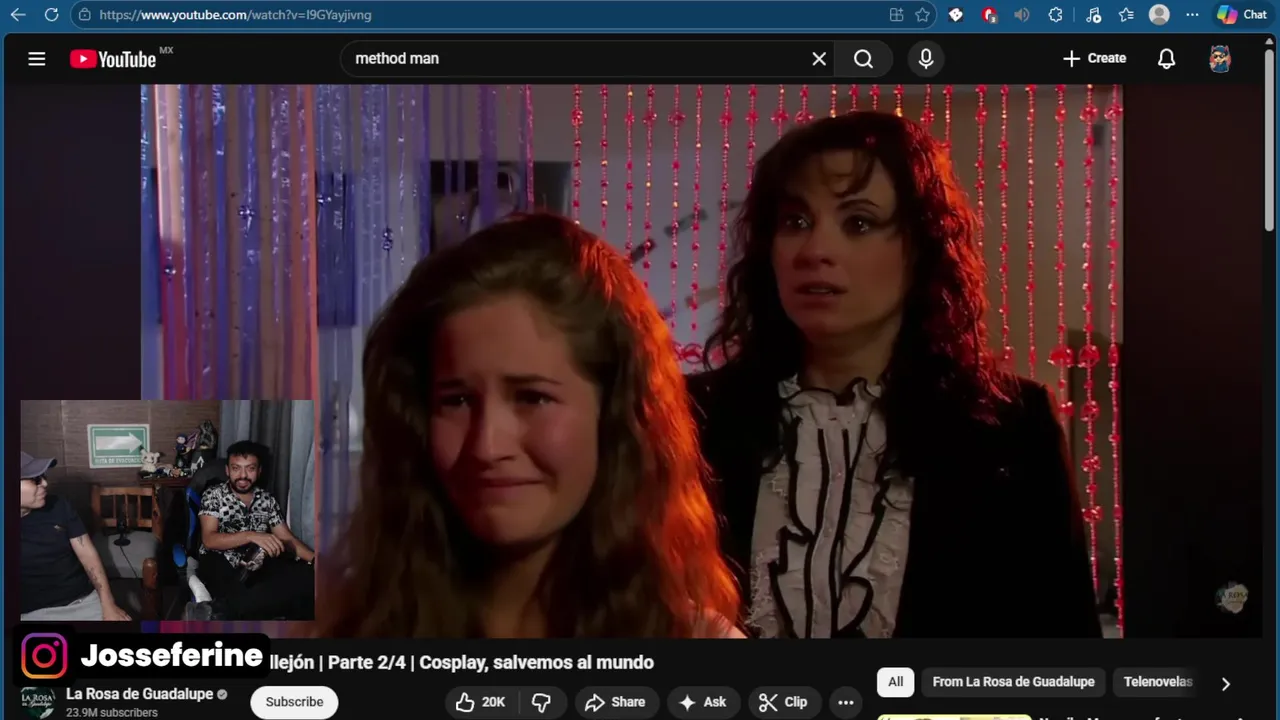Image resolution: width=1280 pixels, height=720 pixels.
Task: Open browser Settings and more menu
Action: pos(1192,15)
